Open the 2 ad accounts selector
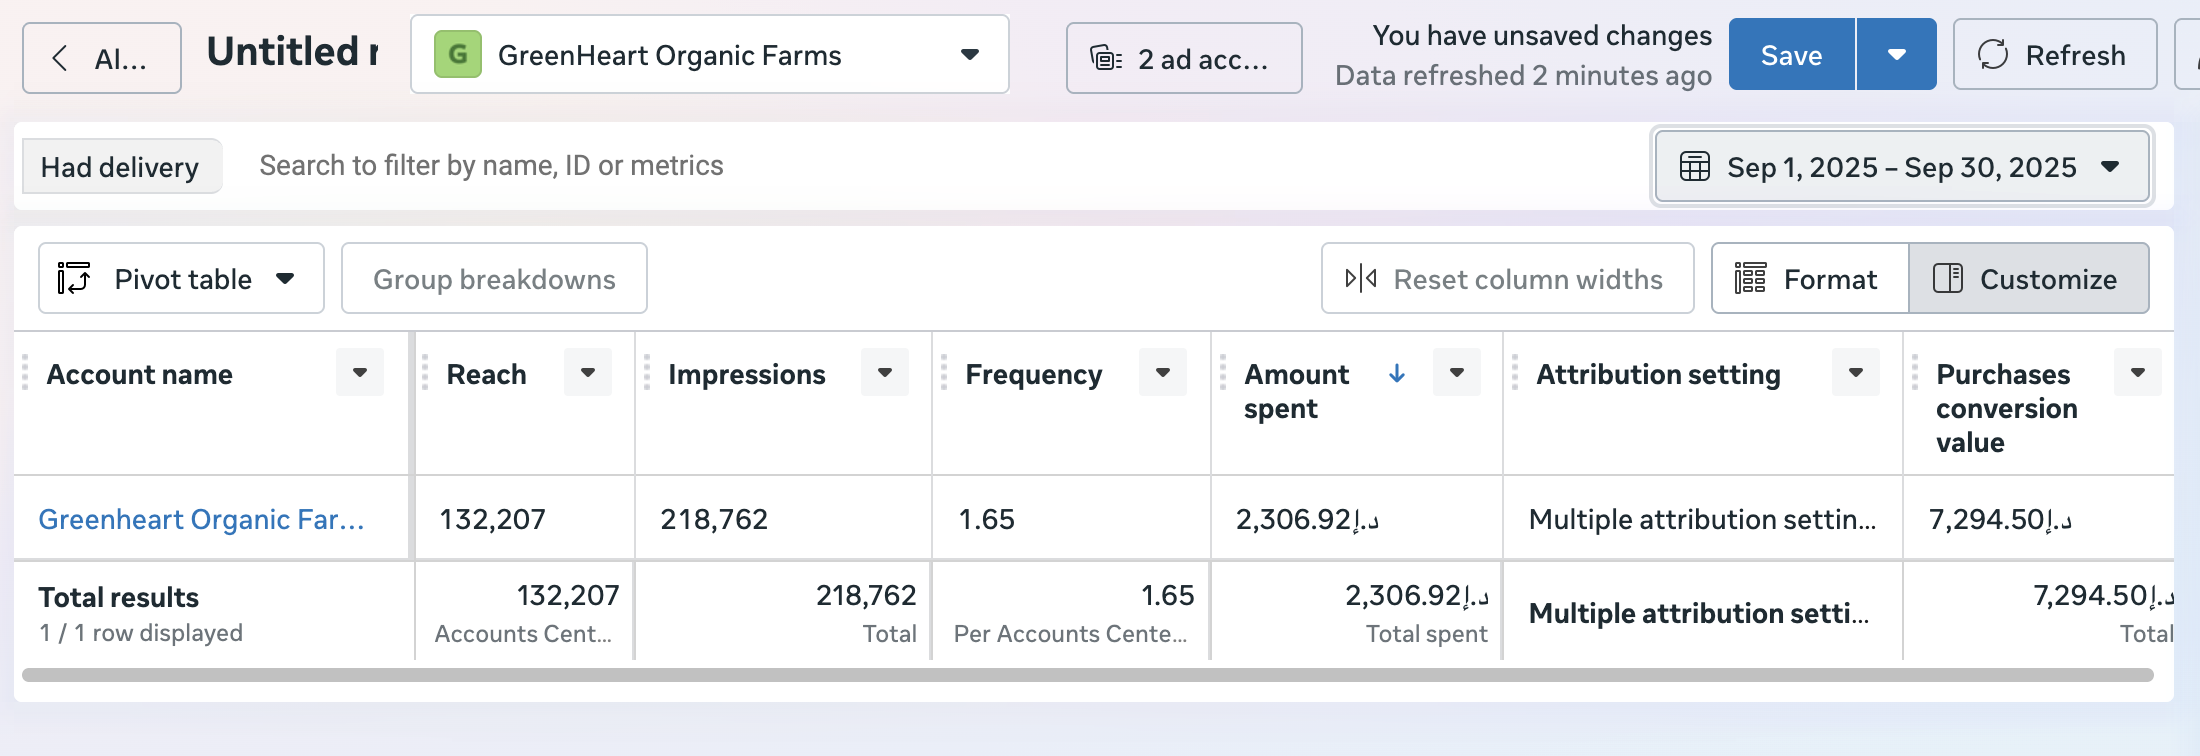The width and height of the screenshot is (2200, 756). tap(1184, 59)
